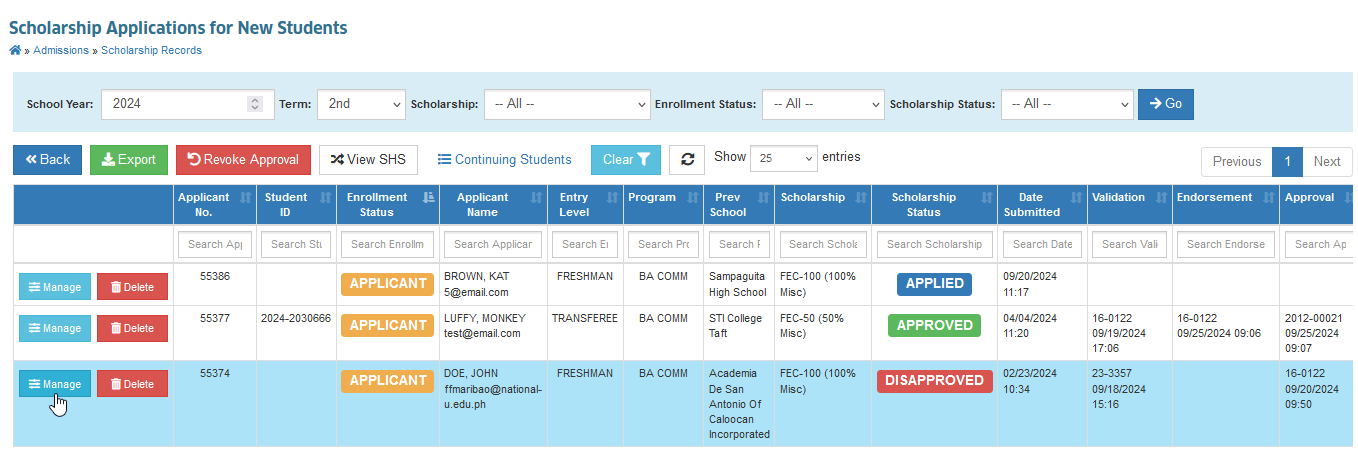Sort by Applicant No. column arrows
Image resolution: width=1358 pixels, height=453 pixels.
(245, 198)
